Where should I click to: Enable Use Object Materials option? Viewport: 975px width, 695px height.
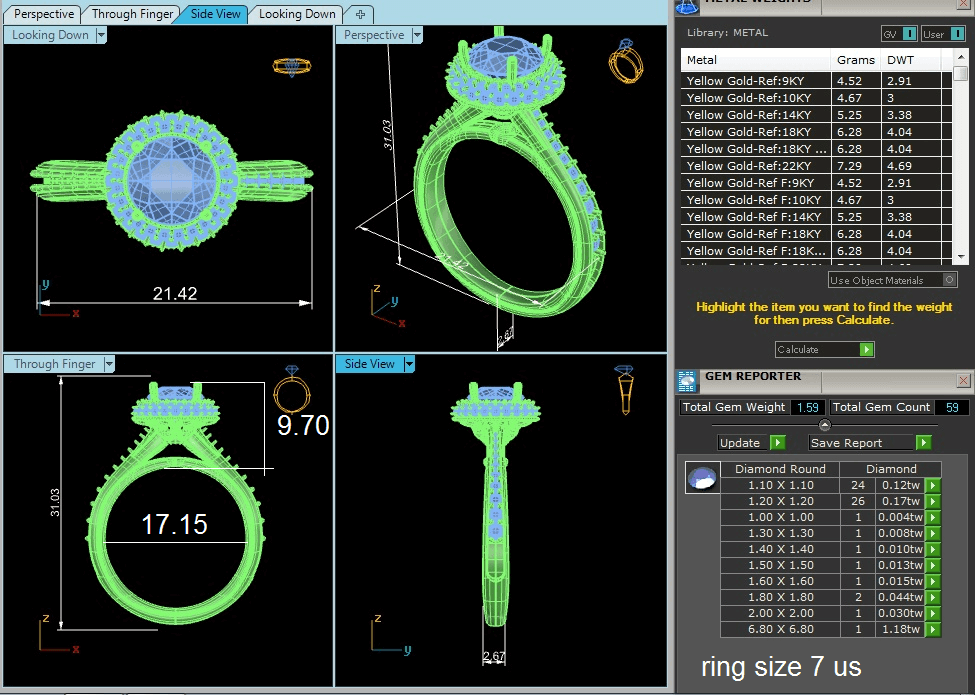pyautogui.click(x=949, y=280)
